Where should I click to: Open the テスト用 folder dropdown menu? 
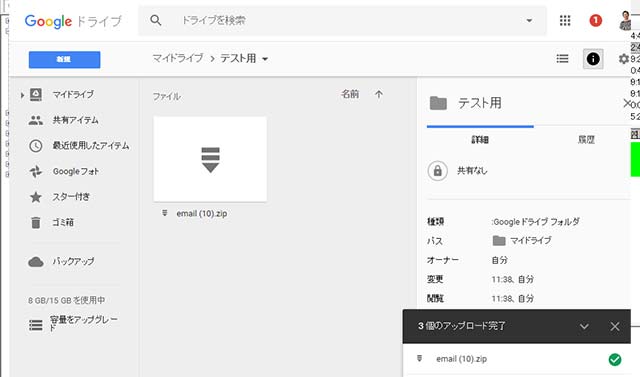tap(244, 58)
